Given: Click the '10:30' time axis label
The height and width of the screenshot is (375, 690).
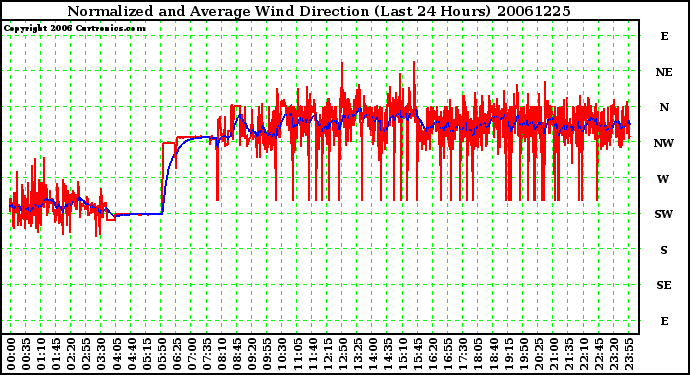Looking at the screenshot, I should 282,354.
